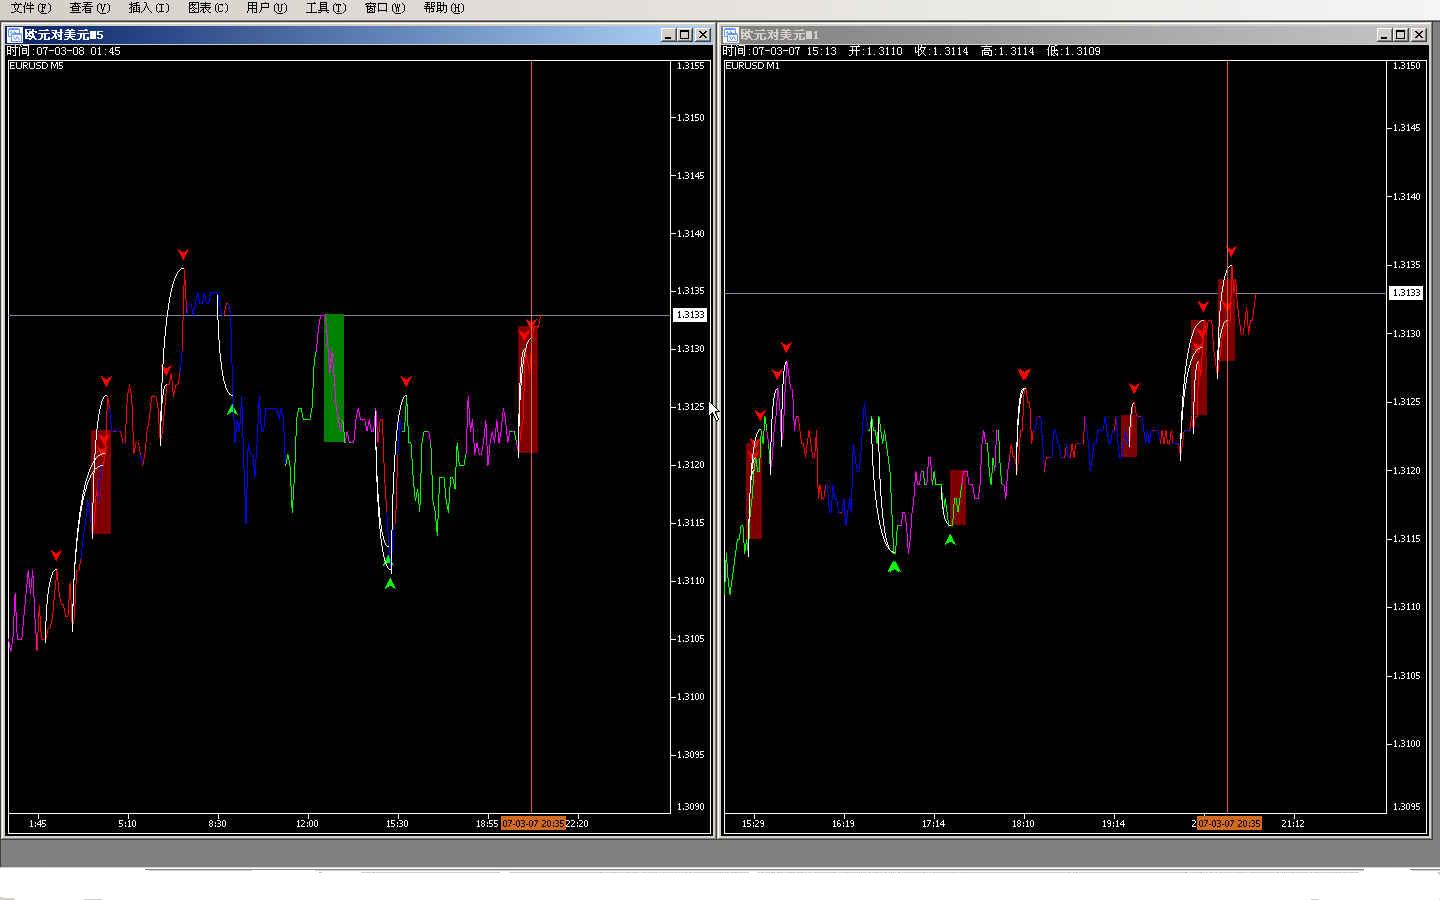Click the 17:14 time axis label
The image size is (1440, 900).
point(933,824)
